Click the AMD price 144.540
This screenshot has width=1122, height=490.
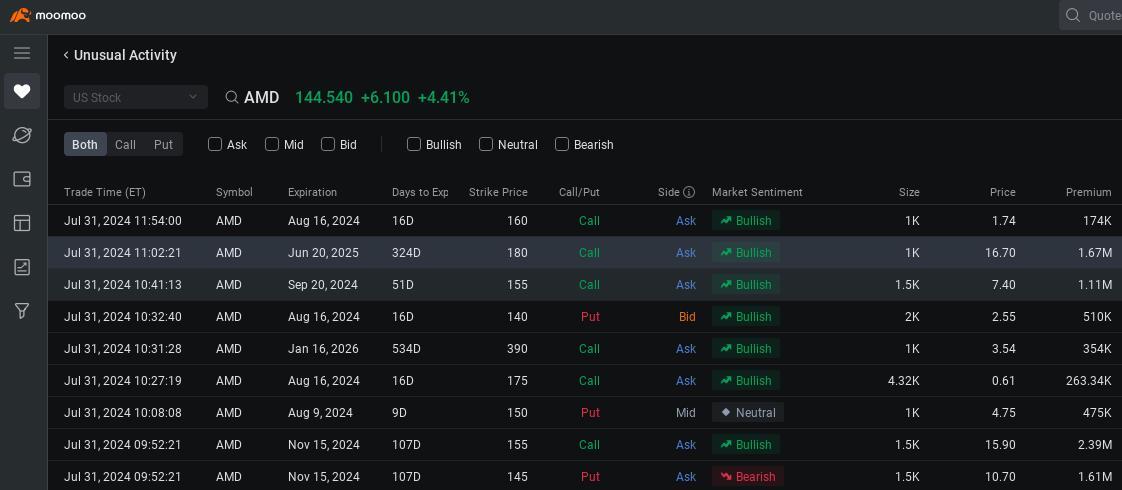324,97
